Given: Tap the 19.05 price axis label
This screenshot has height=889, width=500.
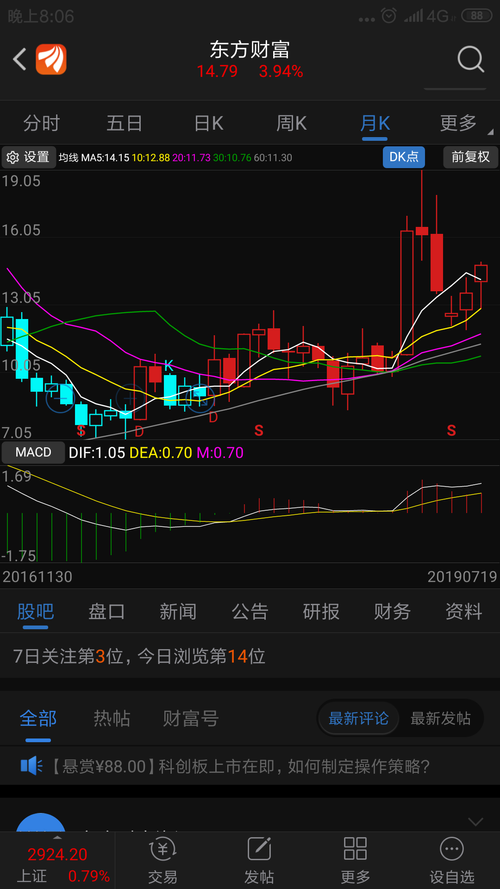Looking at the screenshot, I should point(21,181).
